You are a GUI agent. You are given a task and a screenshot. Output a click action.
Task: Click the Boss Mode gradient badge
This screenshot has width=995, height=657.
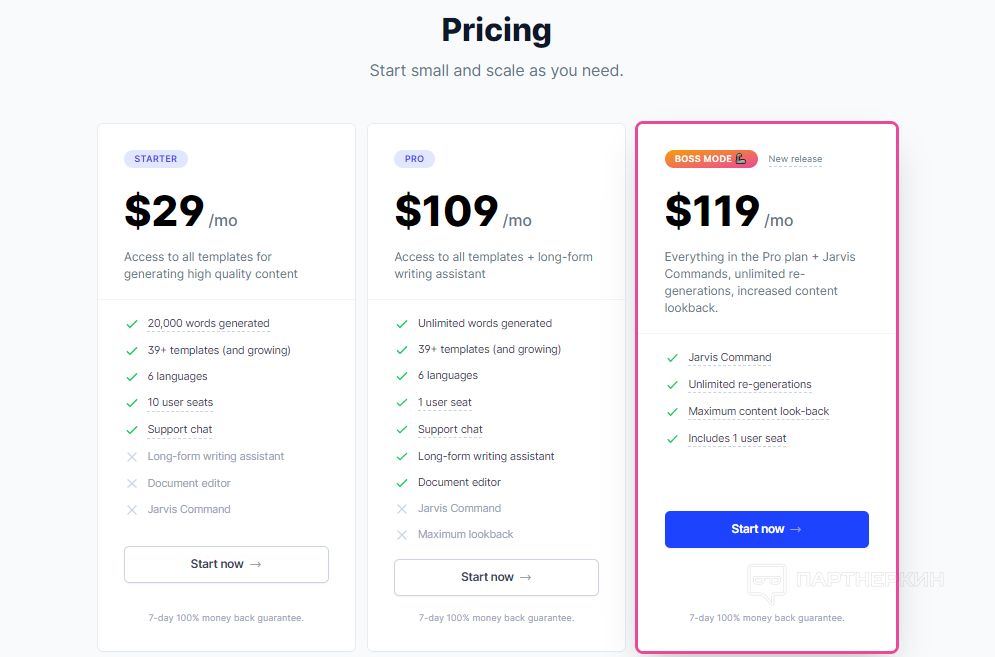click(x=710, y=159)
